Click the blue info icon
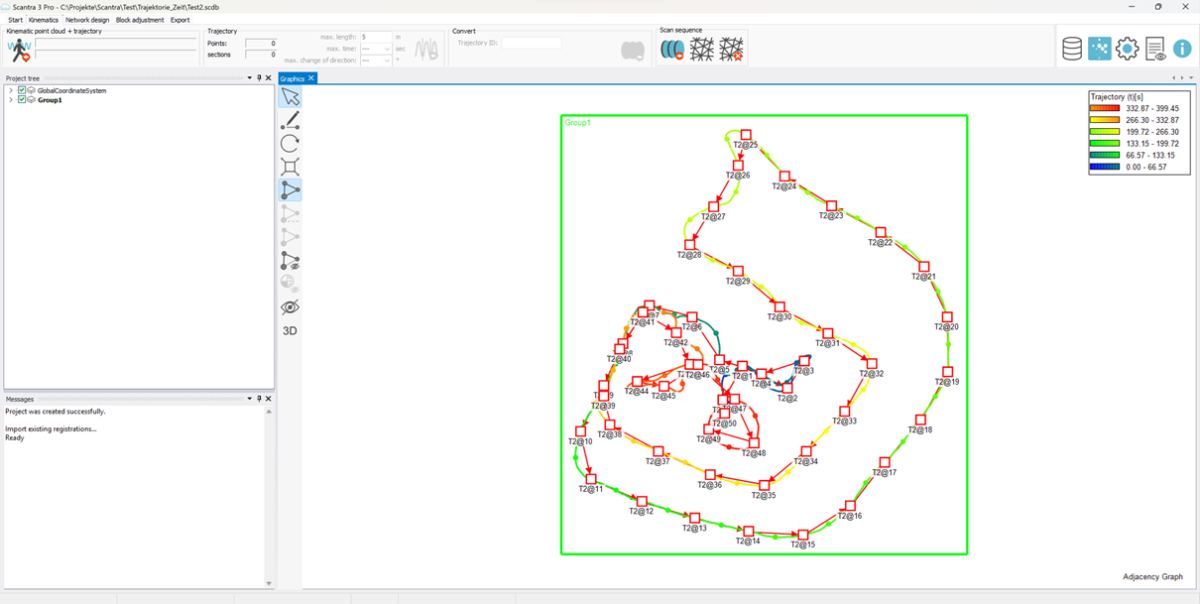This screenshot has width=1200, height=604. 1182,48
